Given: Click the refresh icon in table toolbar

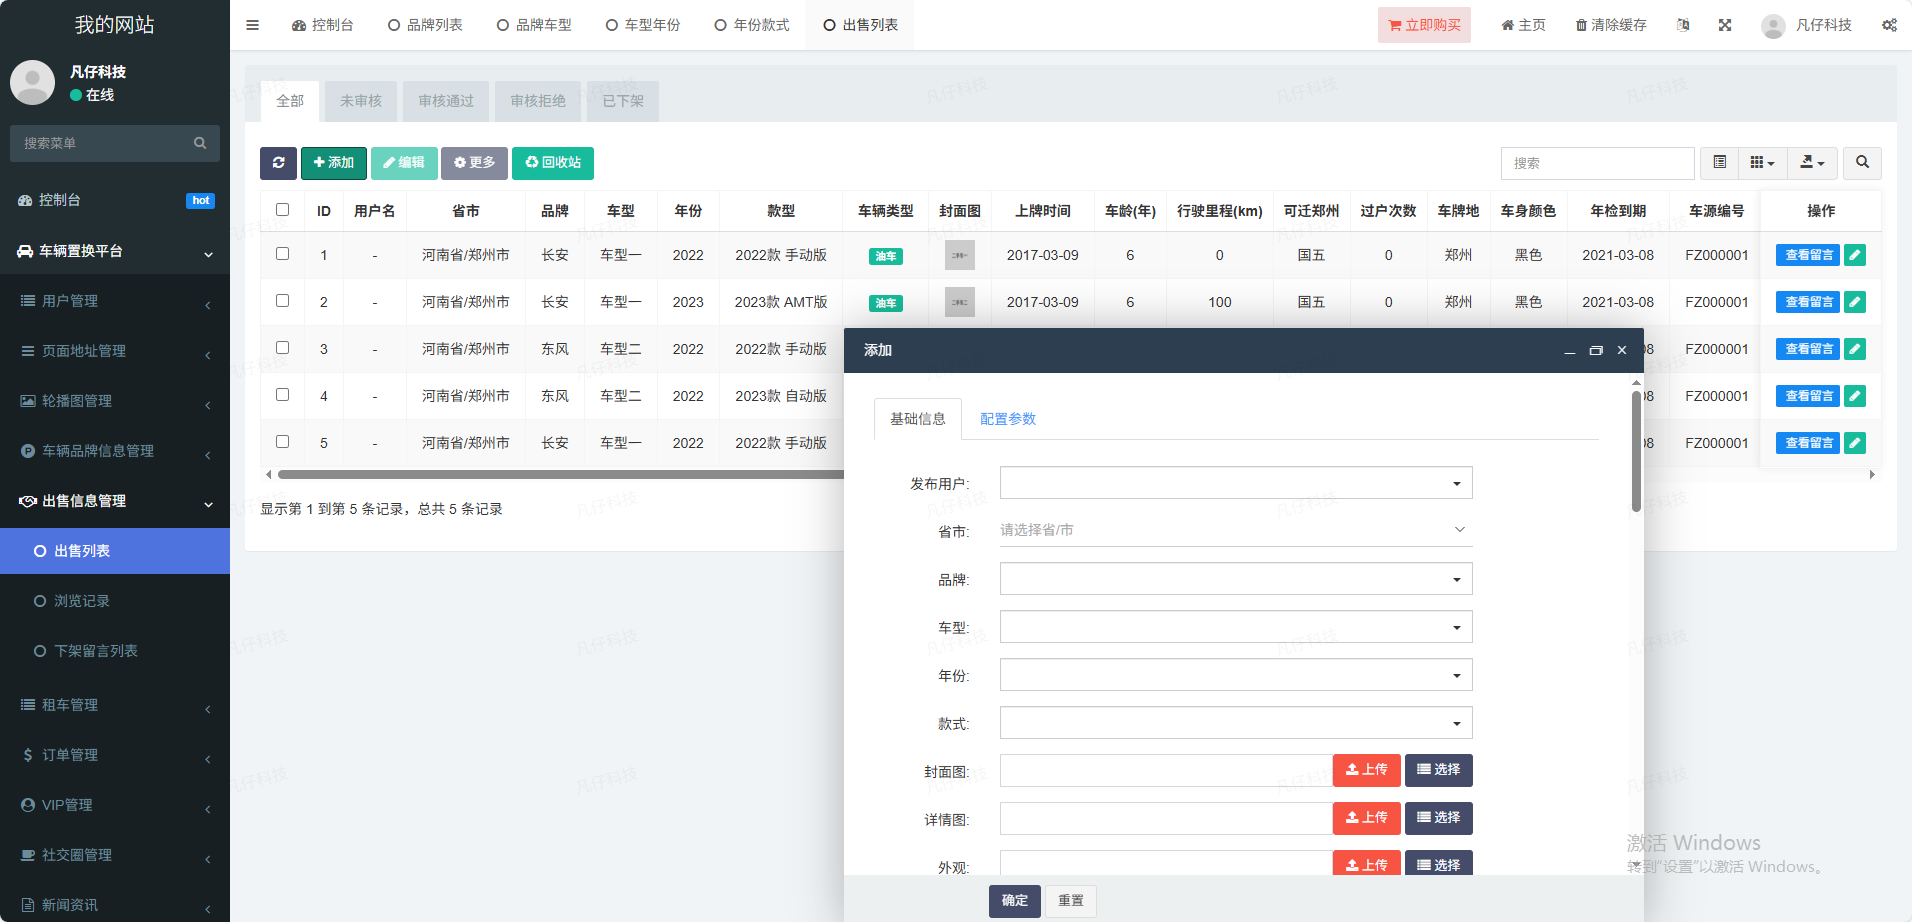Looking at the screenshot, I should 278,163.
